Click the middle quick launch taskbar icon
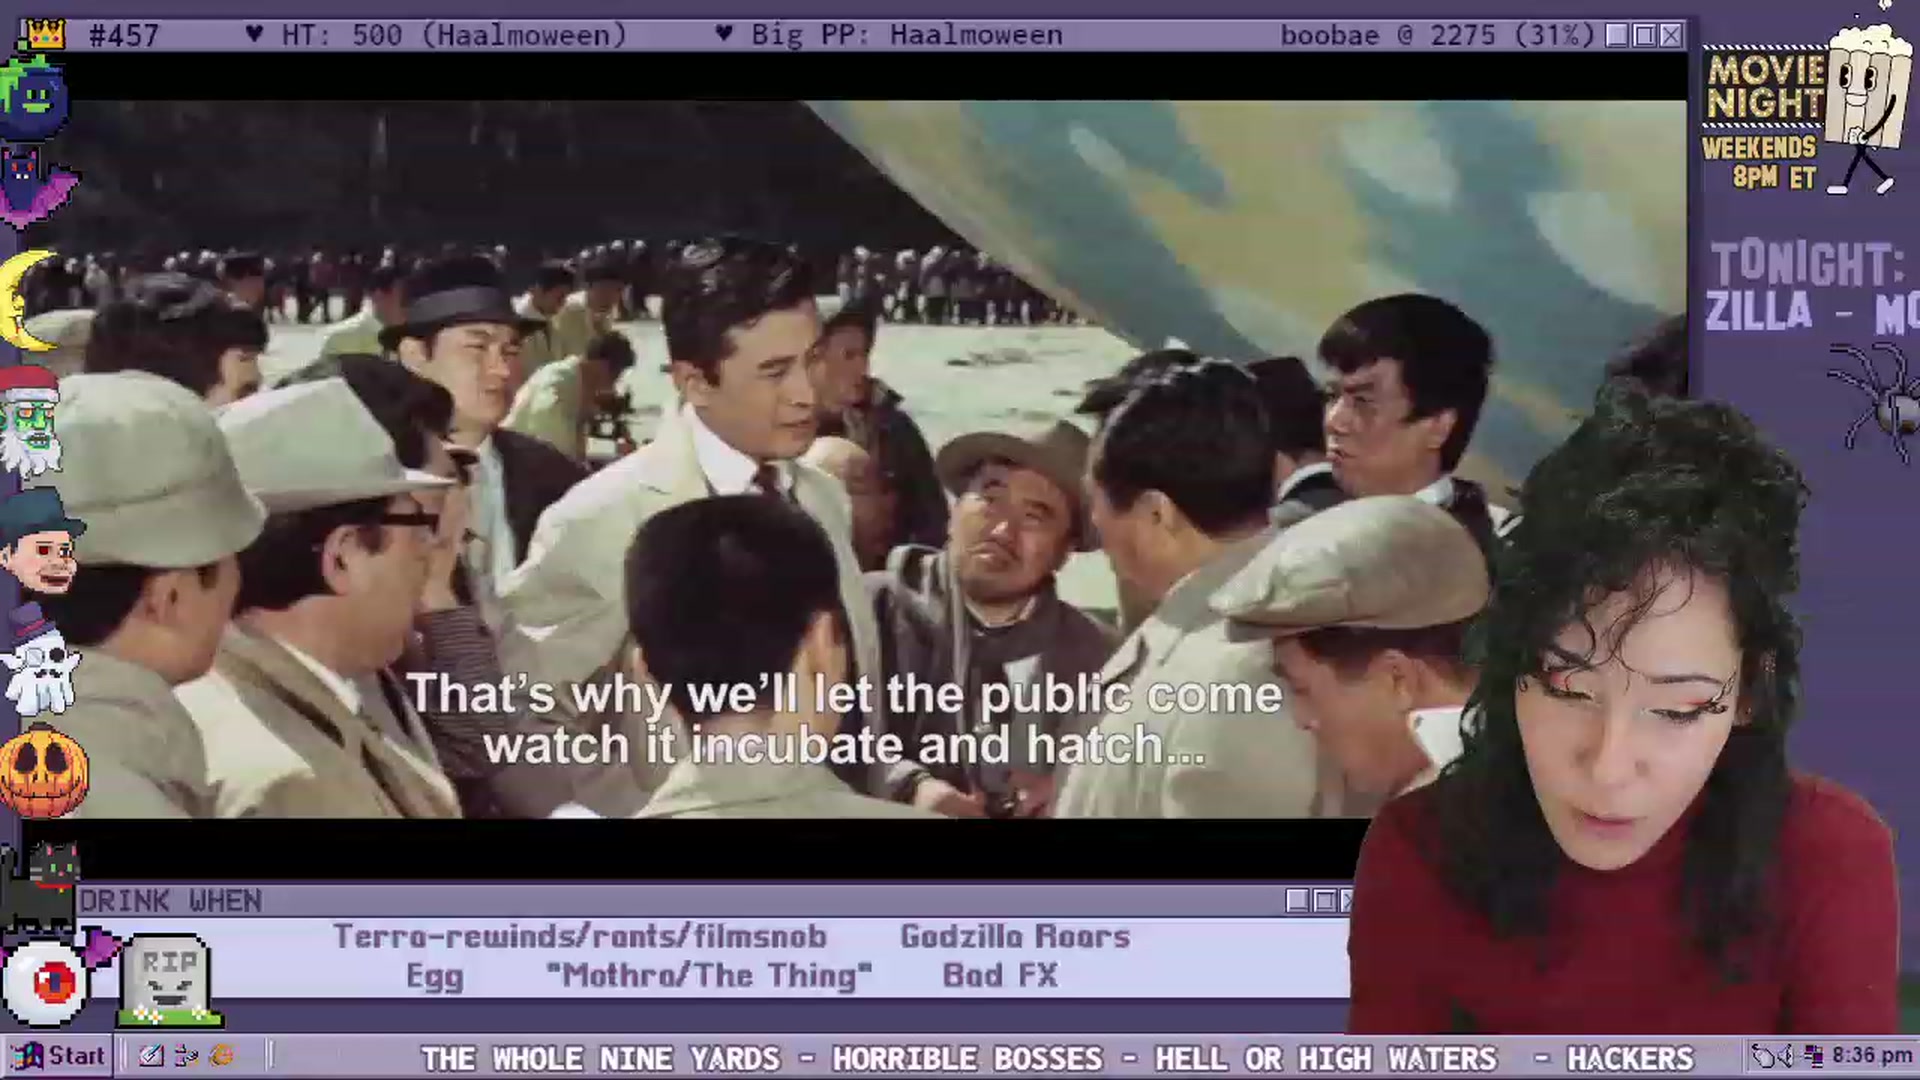The image size is (1920, 1080). tap(187, 1056)
